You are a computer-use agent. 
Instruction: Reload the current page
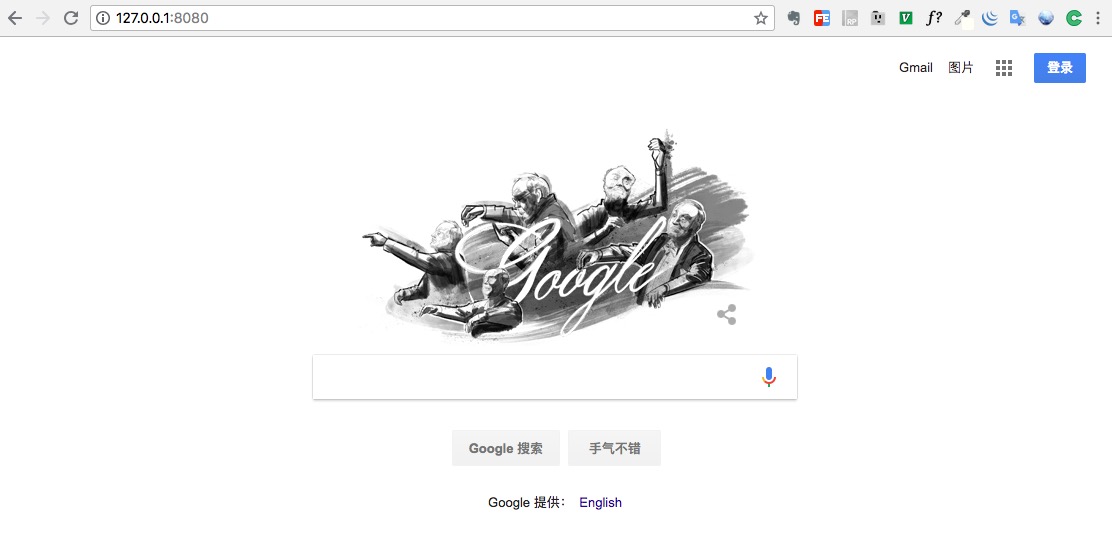click(x=71, y=18)
